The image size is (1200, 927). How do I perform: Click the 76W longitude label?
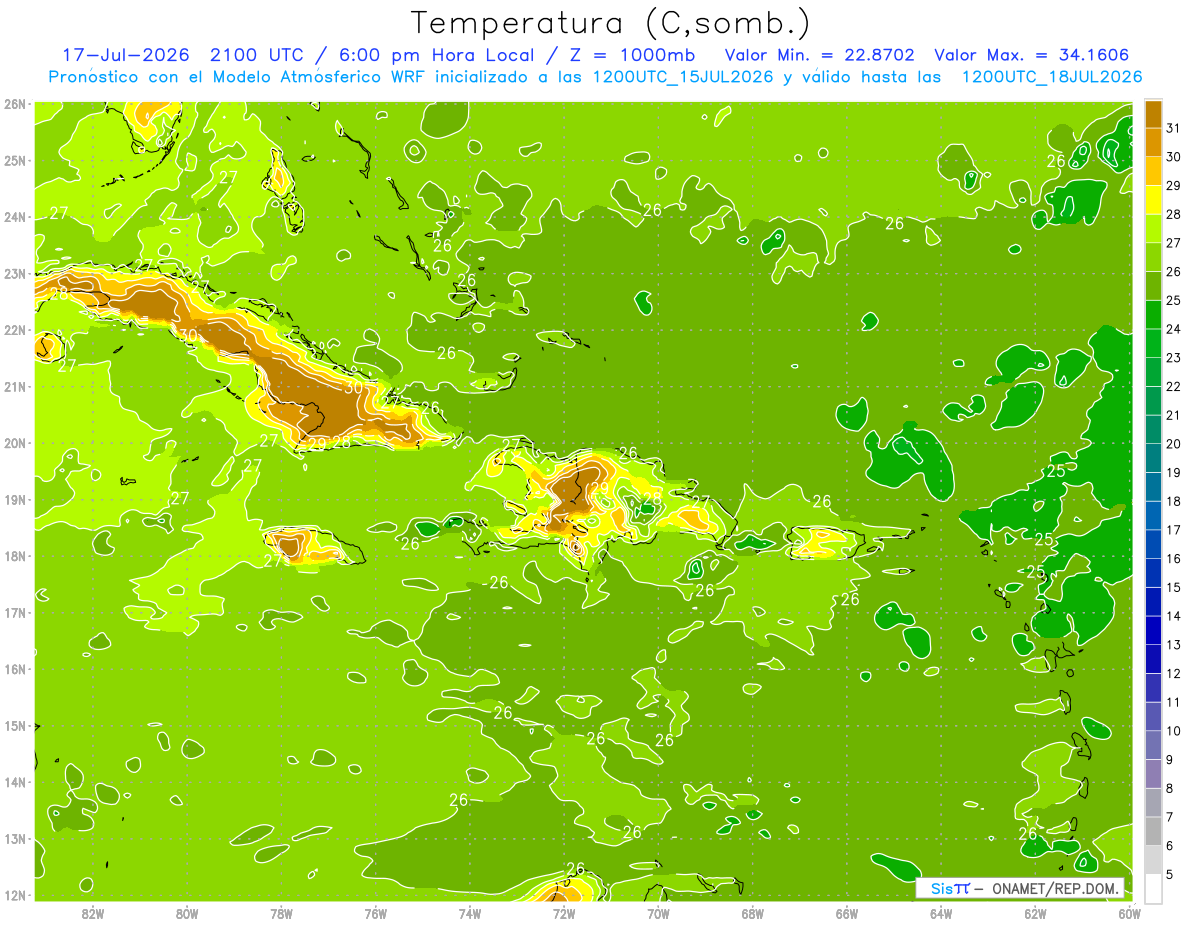375,913
